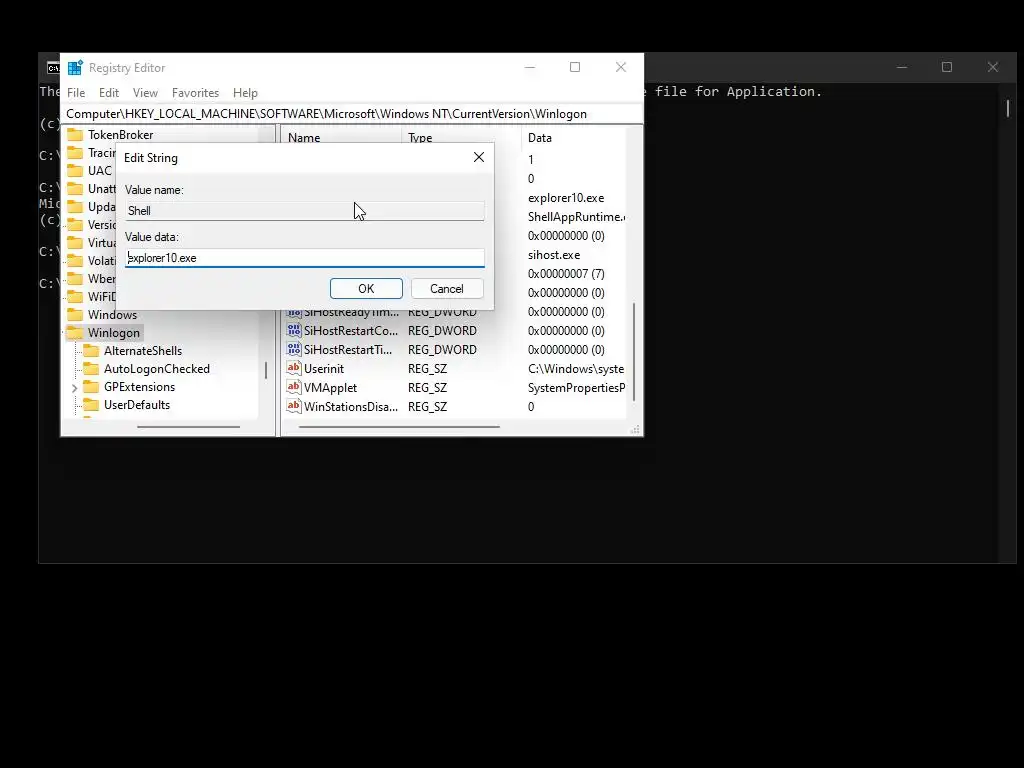Click the GPExtensions folder icon
The height and width of the screenshot is (768, 1024).
[x=91, y=387]
